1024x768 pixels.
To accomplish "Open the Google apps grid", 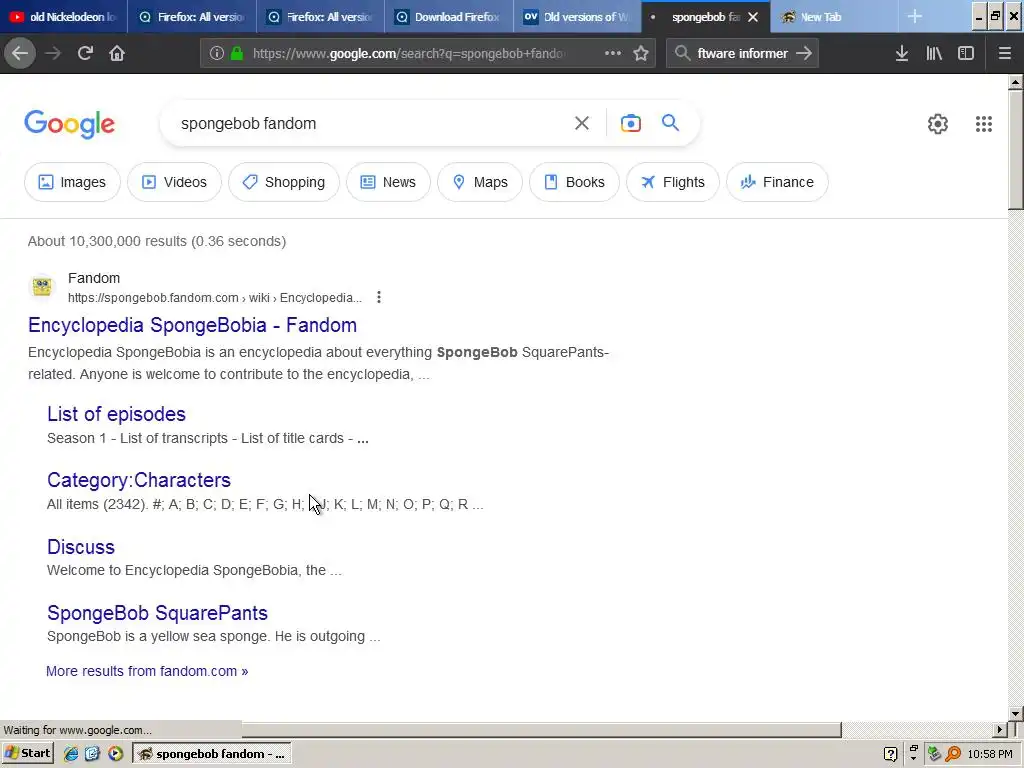I will (984, 123).
